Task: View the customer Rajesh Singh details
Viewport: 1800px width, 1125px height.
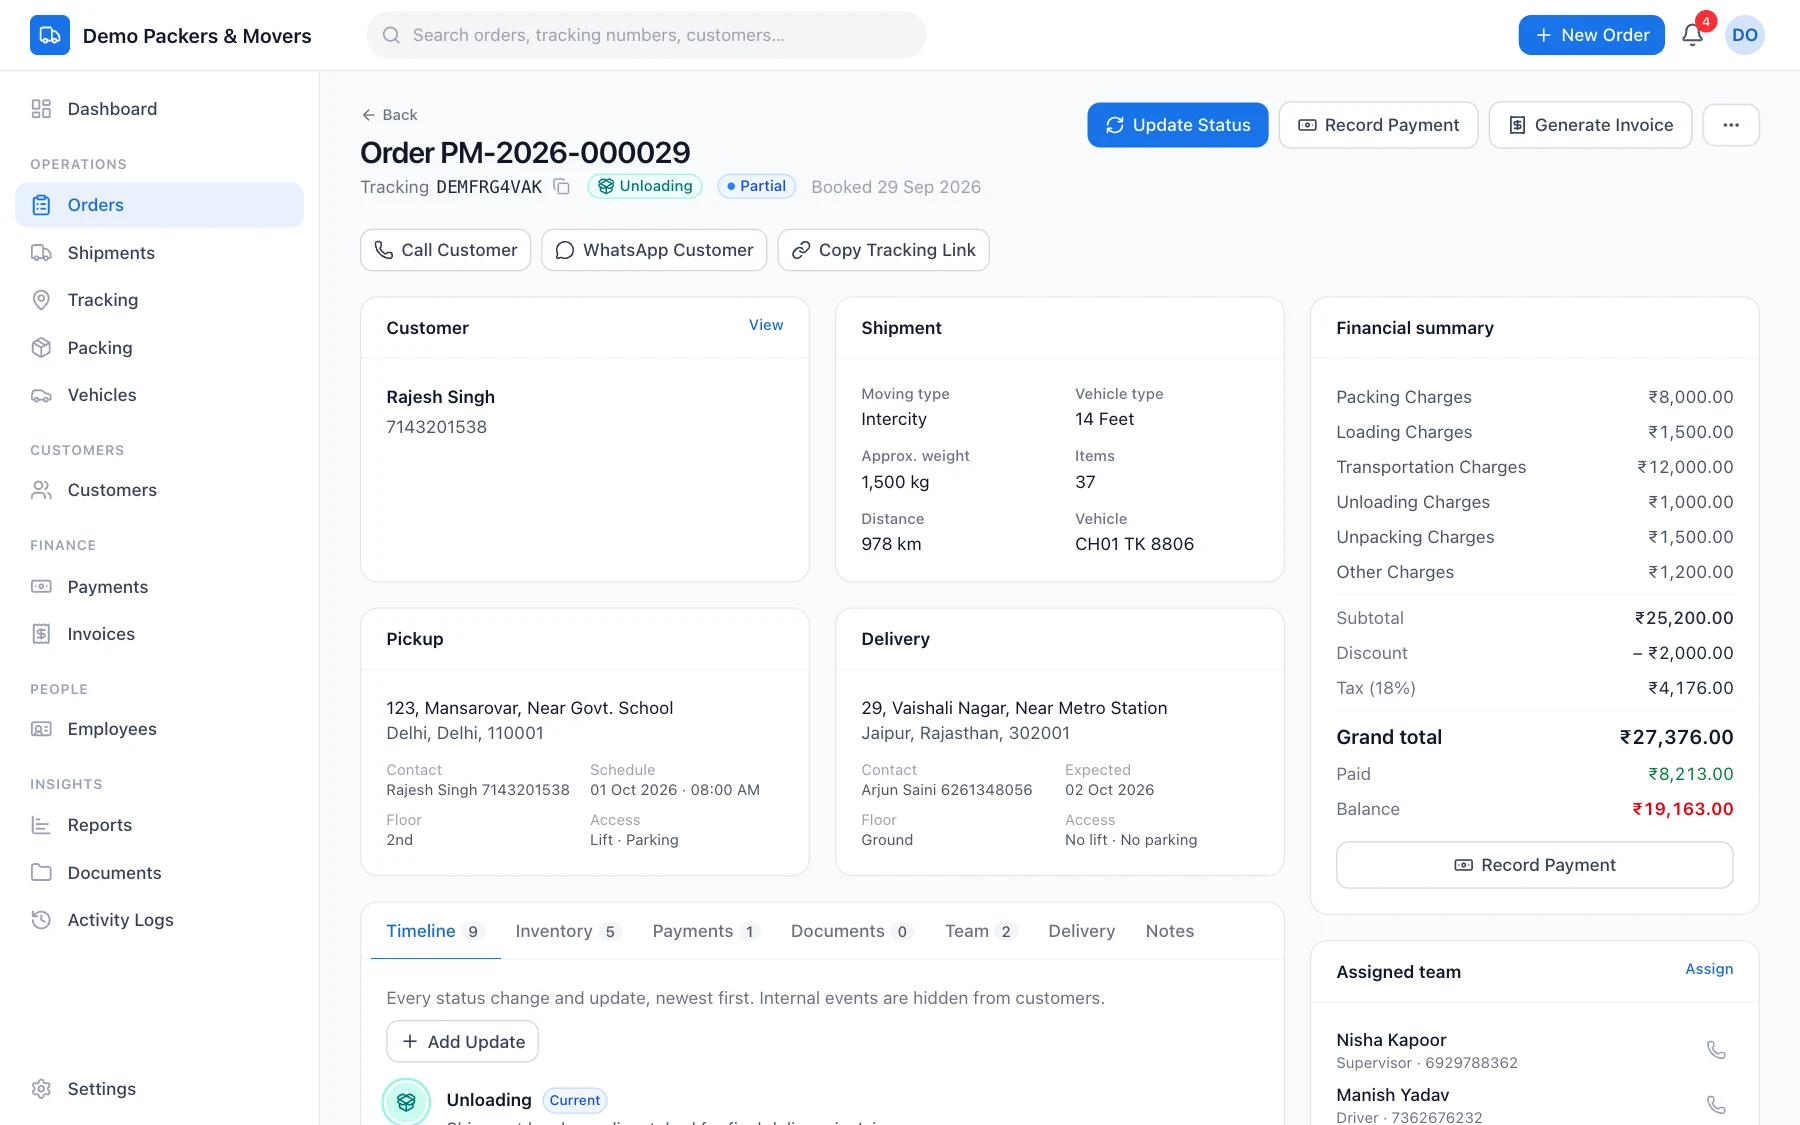Action: point(766,325)
